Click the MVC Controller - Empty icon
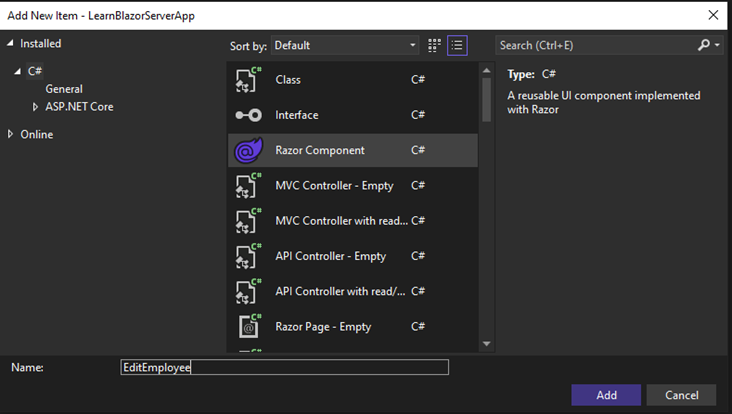 (x=248, y=185)
